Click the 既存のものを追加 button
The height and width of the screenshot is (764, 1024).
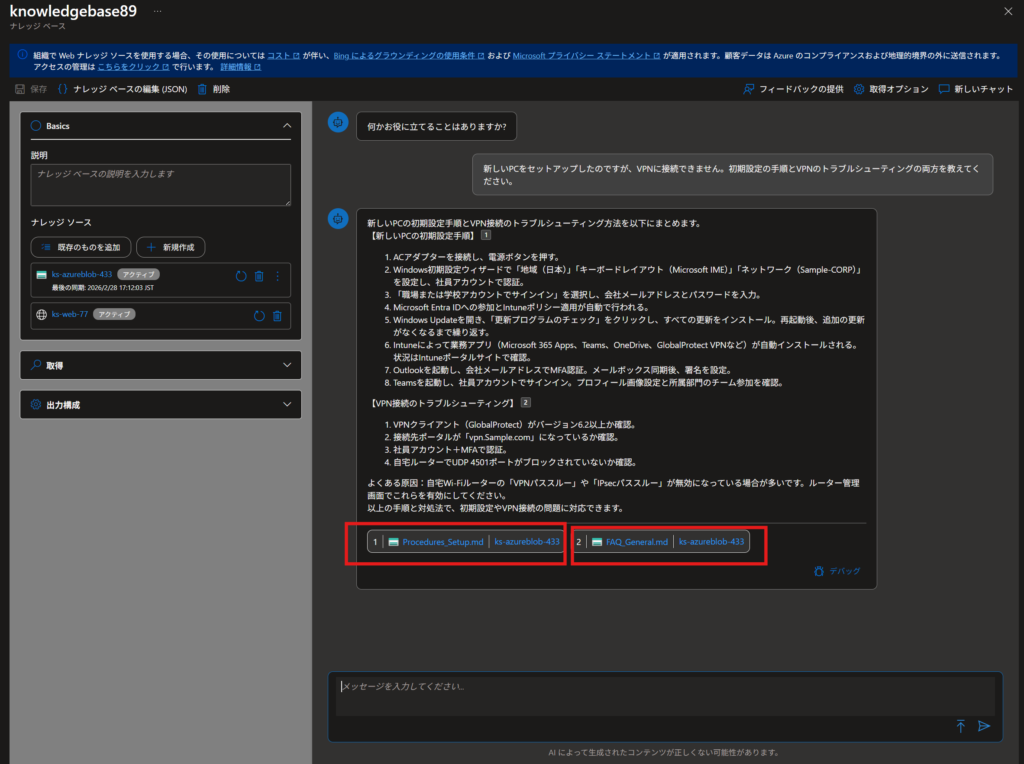(x=81, y=247)
